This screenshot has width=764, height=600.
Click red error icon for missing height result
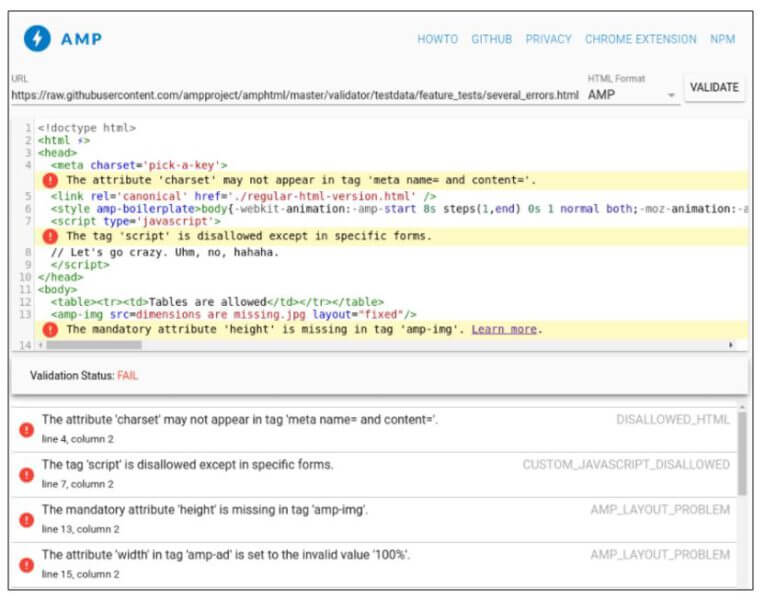(26, 519)
